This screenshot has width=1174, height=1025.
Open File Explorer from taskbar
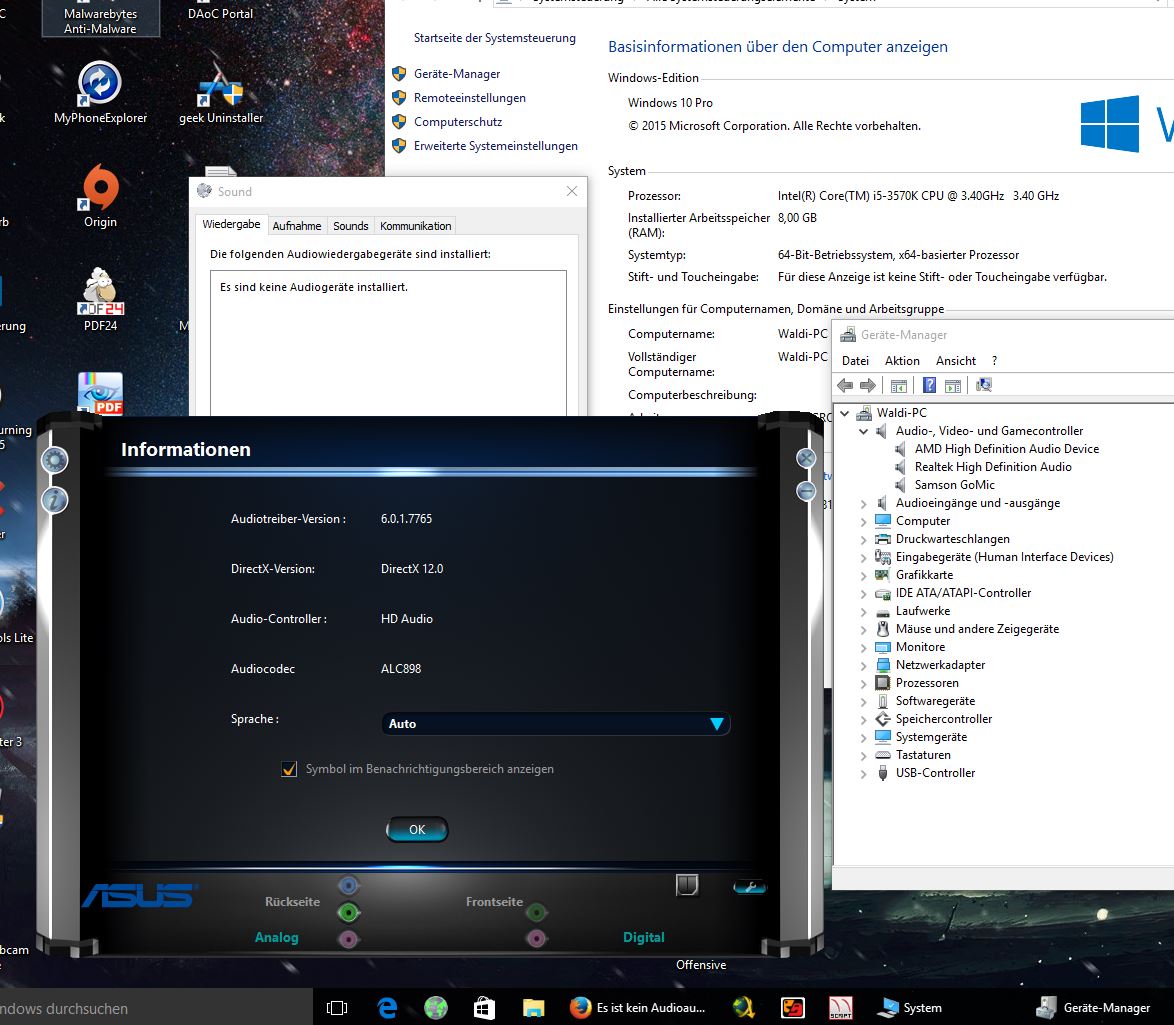pos(533,1008)
